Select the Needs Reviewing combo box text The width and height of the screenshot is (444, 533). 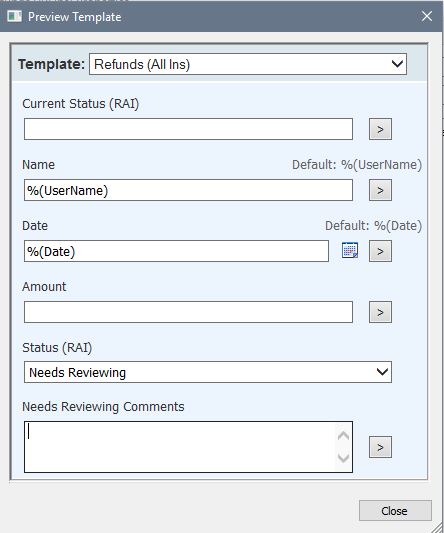coord(77,373)
